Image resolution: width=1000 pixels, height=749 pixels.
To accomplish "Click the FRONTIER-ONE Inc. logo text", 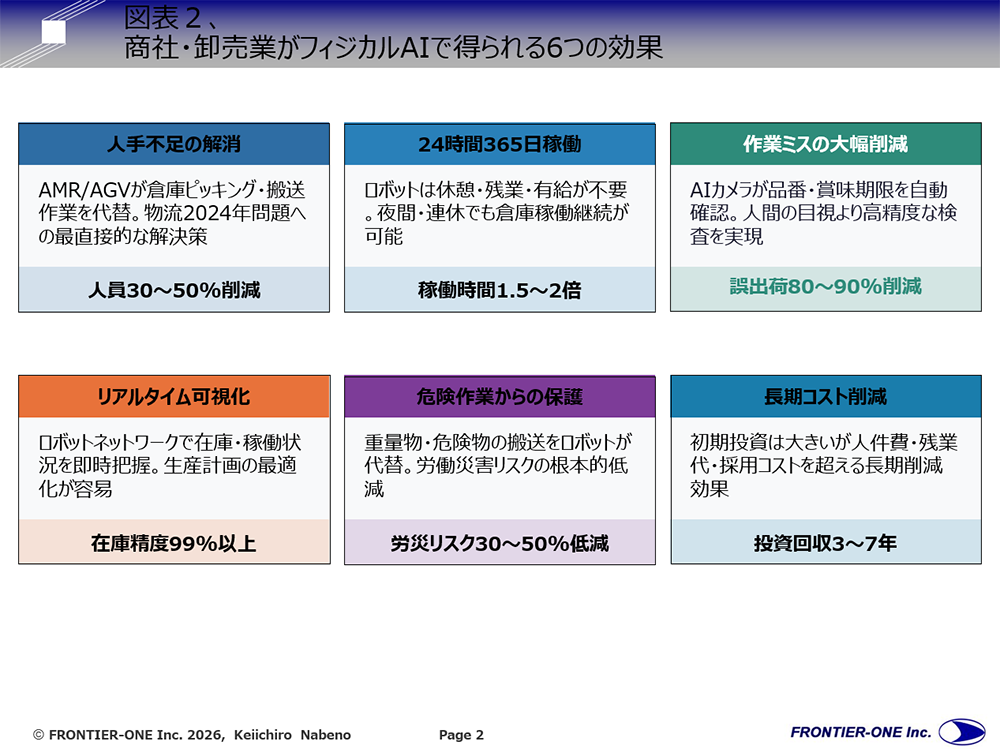I will click(x=860, y=732).
